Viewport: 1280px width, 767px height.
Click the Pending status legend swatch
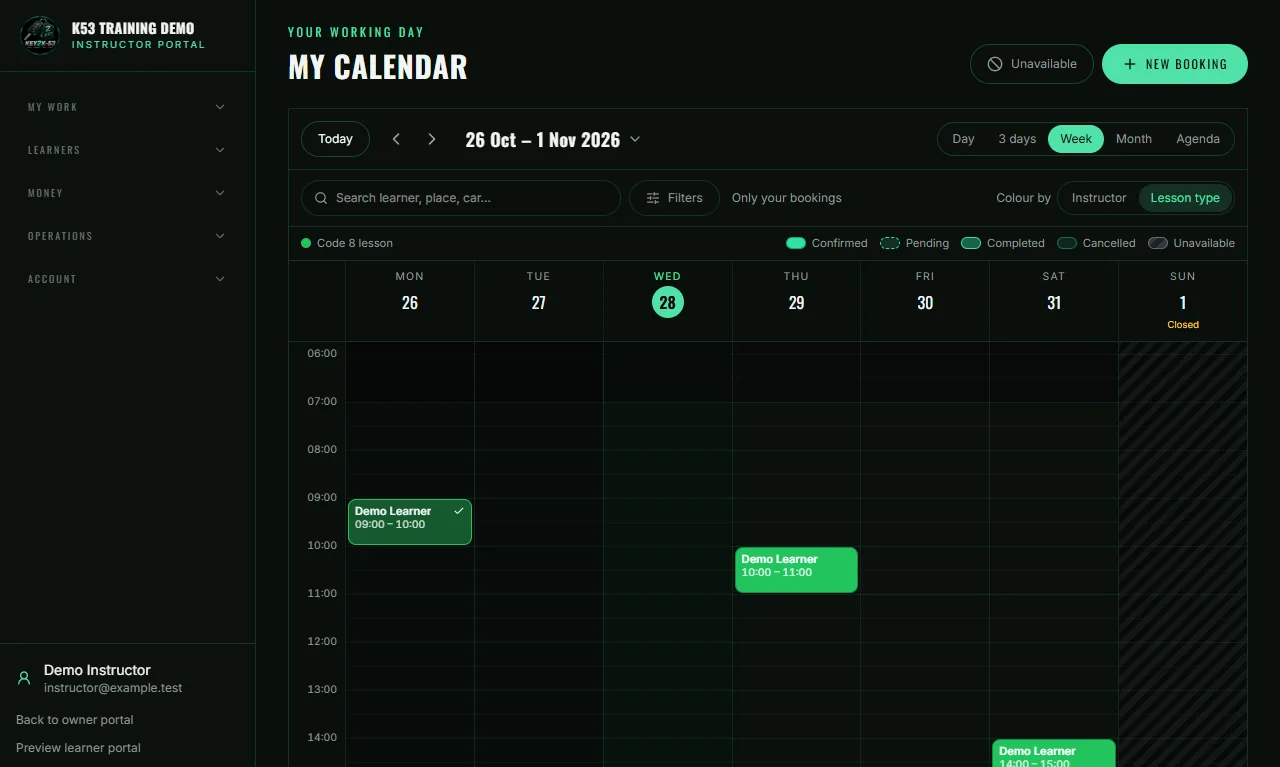(889, 243)
